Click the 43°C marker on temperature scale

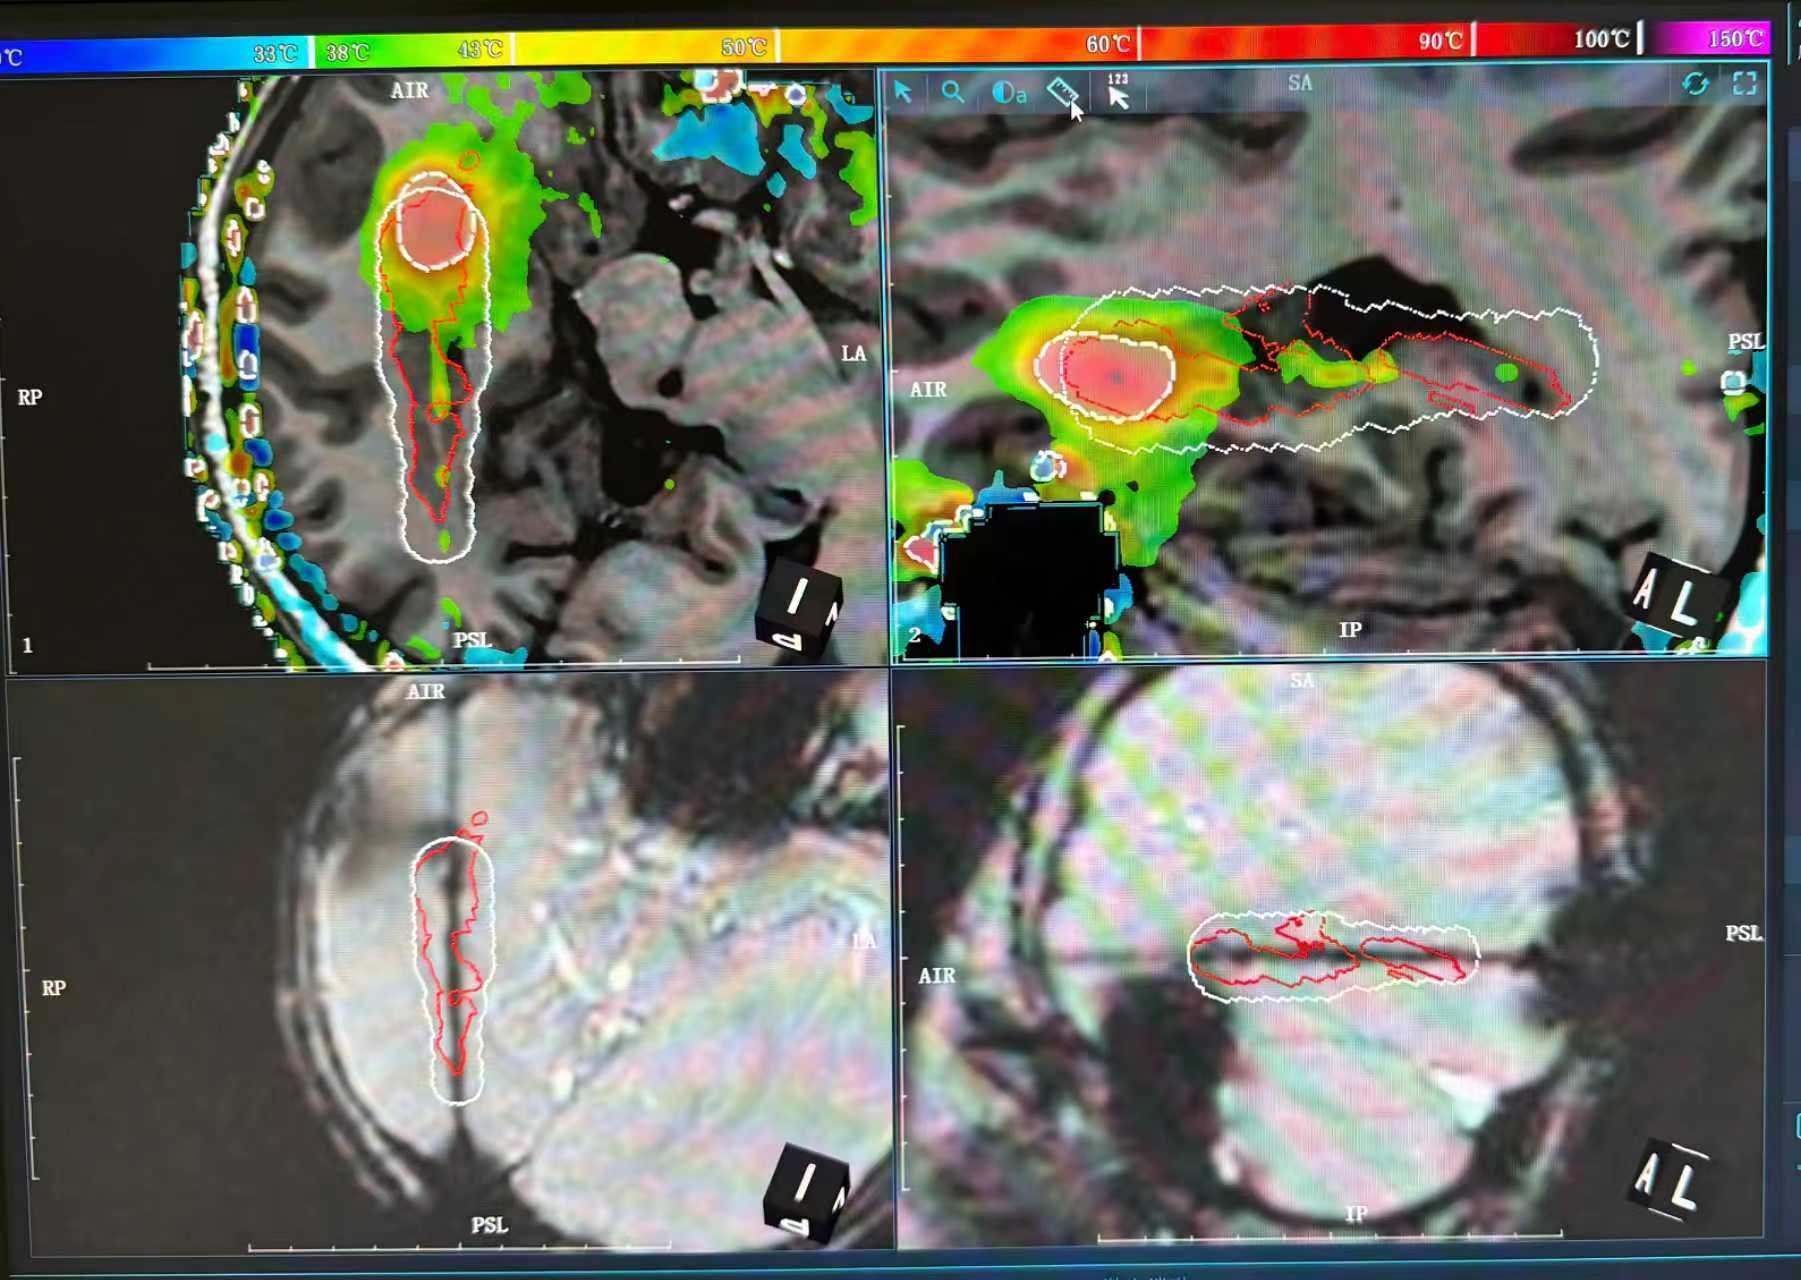pyautogui.click(x=480, y=49)
